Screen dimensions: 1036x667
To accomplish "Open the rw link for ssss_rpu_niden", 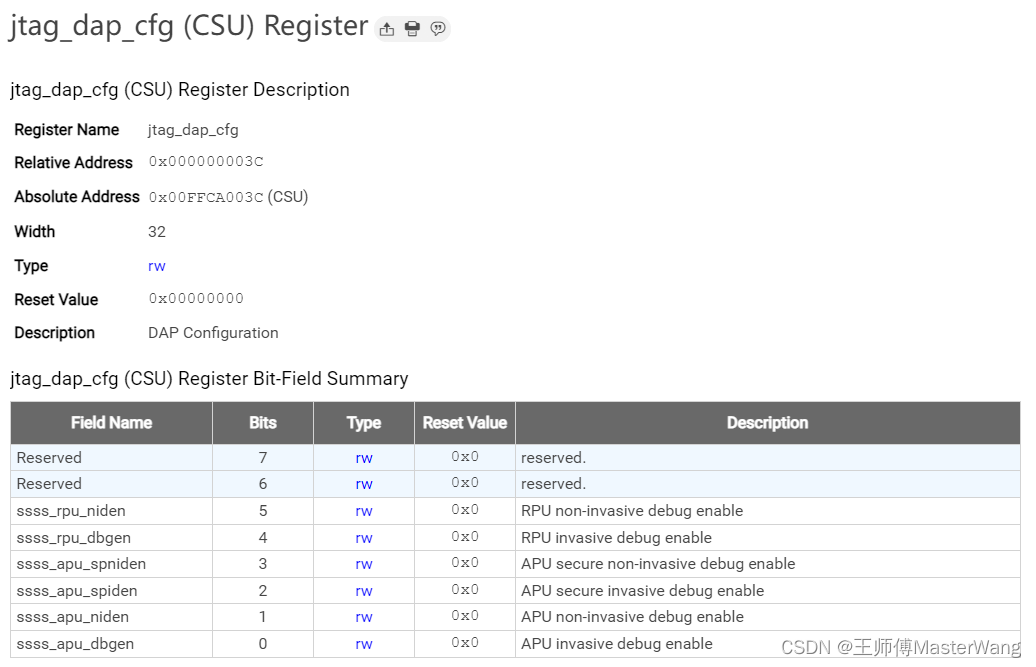I will pos(364,511).
